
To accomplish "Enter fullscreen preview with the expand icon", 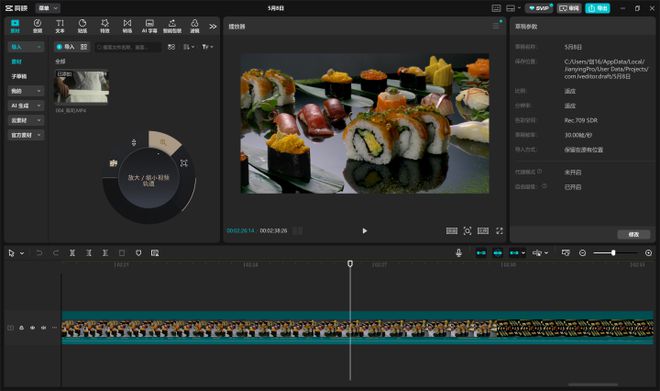I will [x=499, y=231].
